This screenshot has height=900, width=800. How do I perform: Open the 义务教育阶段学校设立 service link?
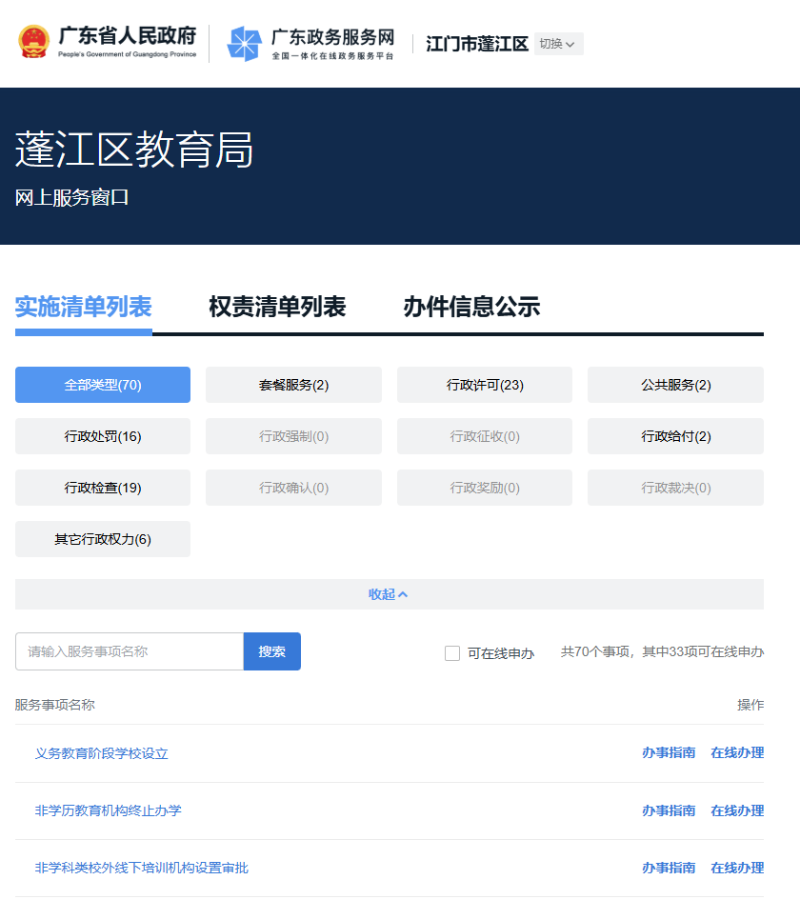point(101,754)
